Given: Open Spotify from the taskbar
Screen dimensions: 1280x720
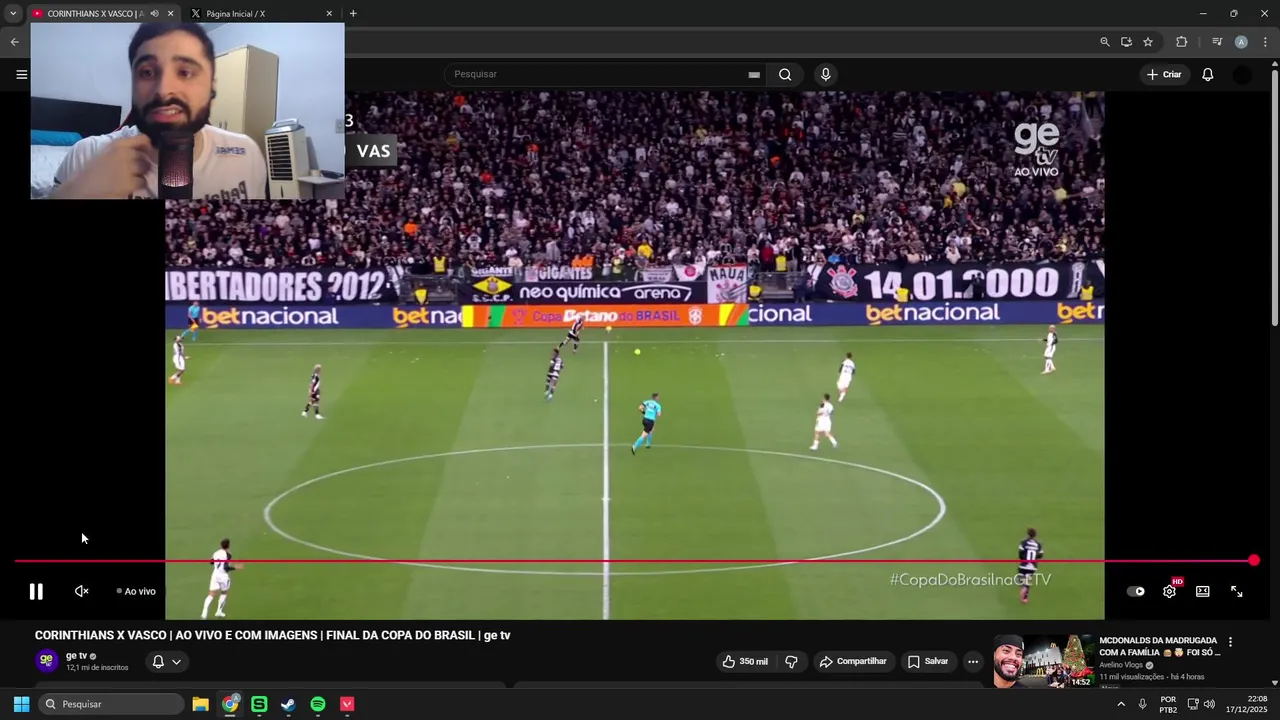Looking at the screenshot, I should pyautogui.click(x=318, y=704).
